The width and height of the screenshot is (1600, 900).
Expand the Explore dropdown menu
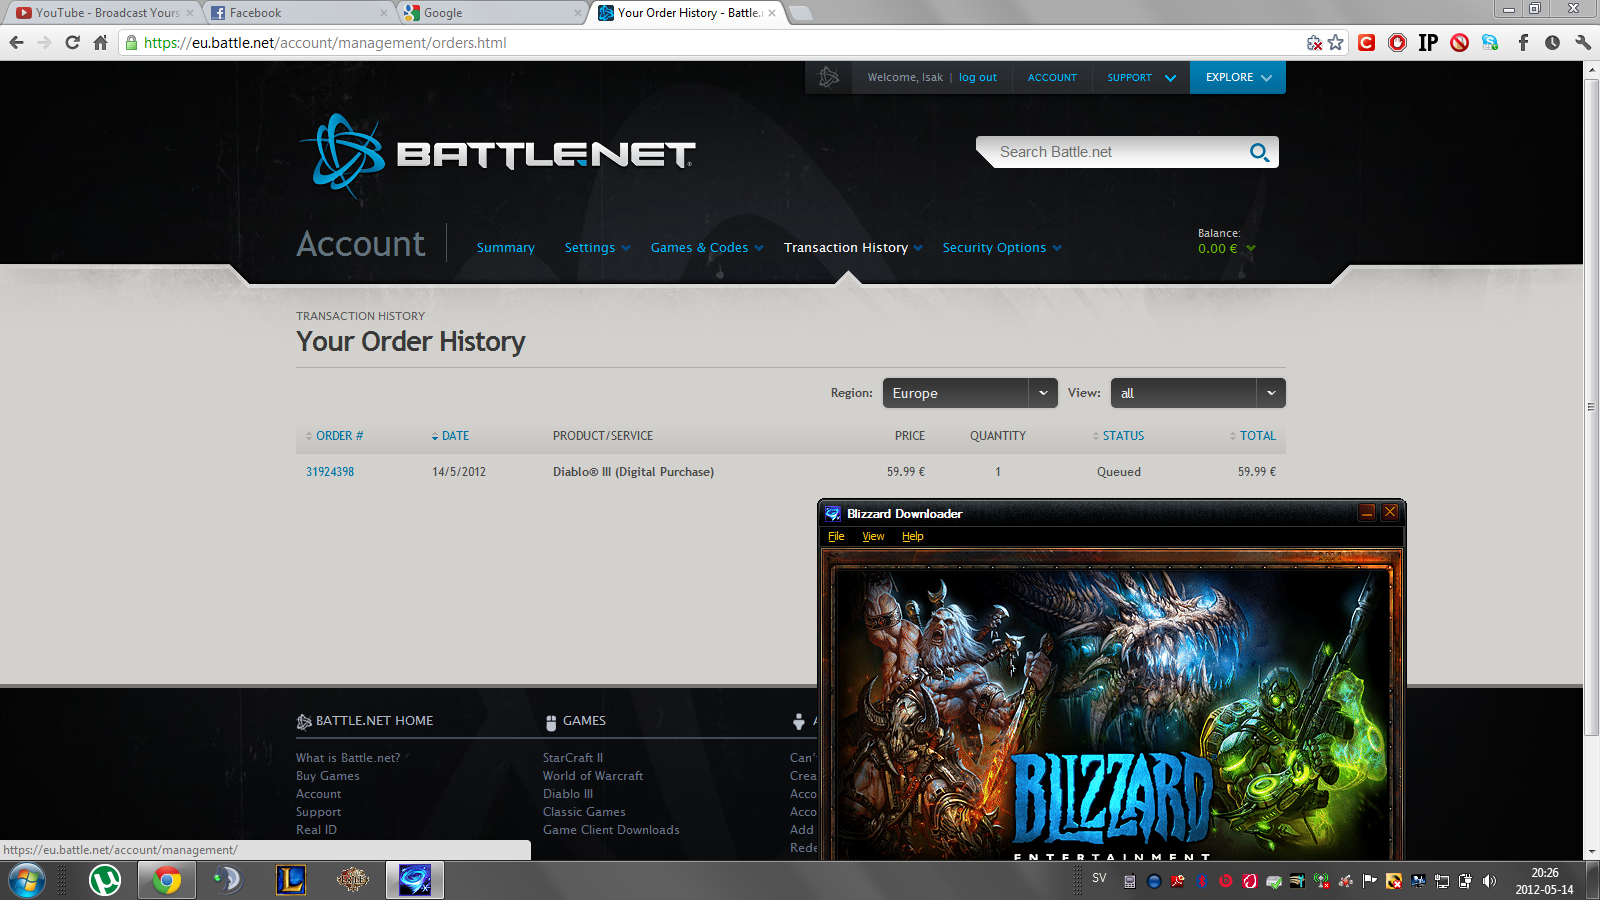coord(1238,77)
